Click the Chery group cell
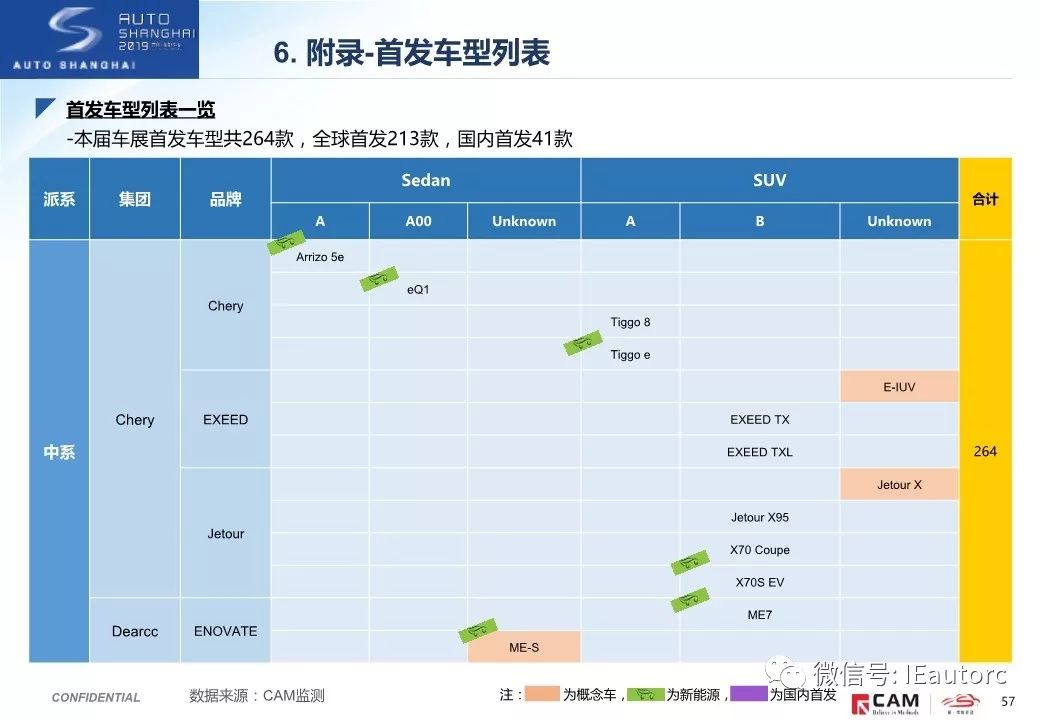 tap(135, 420)
